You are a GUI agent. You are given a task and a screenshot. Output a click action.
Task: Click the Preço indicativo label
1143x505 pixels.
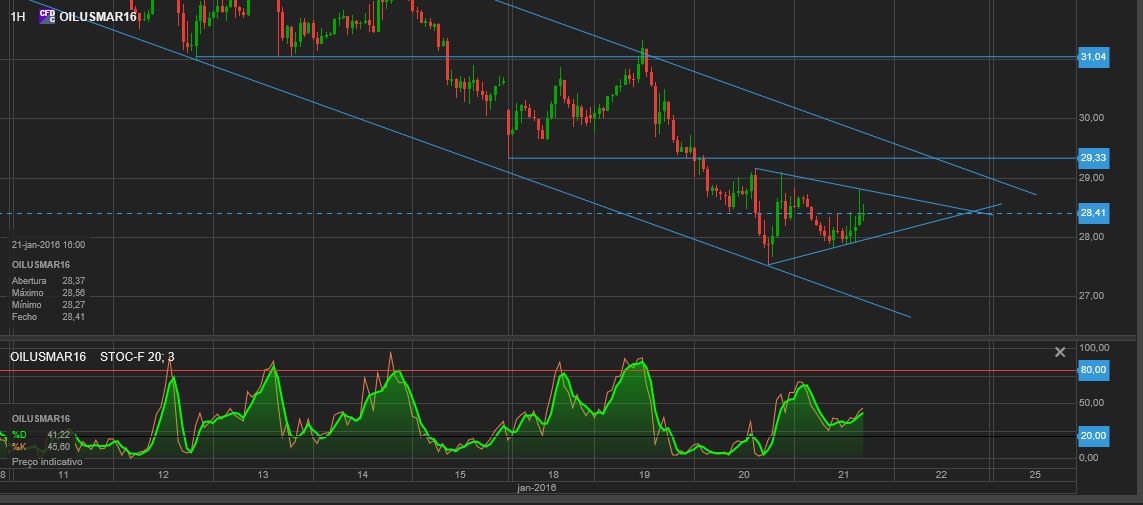click(47, 462)
